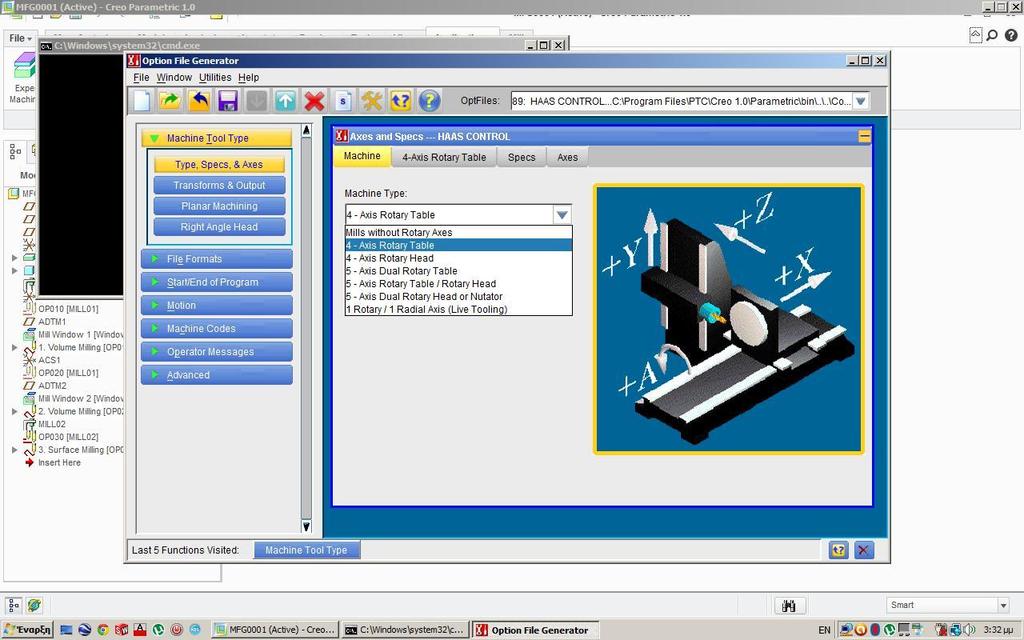
Task: Expand the Start/End of Program section
Action: click(x=217, y=282)
